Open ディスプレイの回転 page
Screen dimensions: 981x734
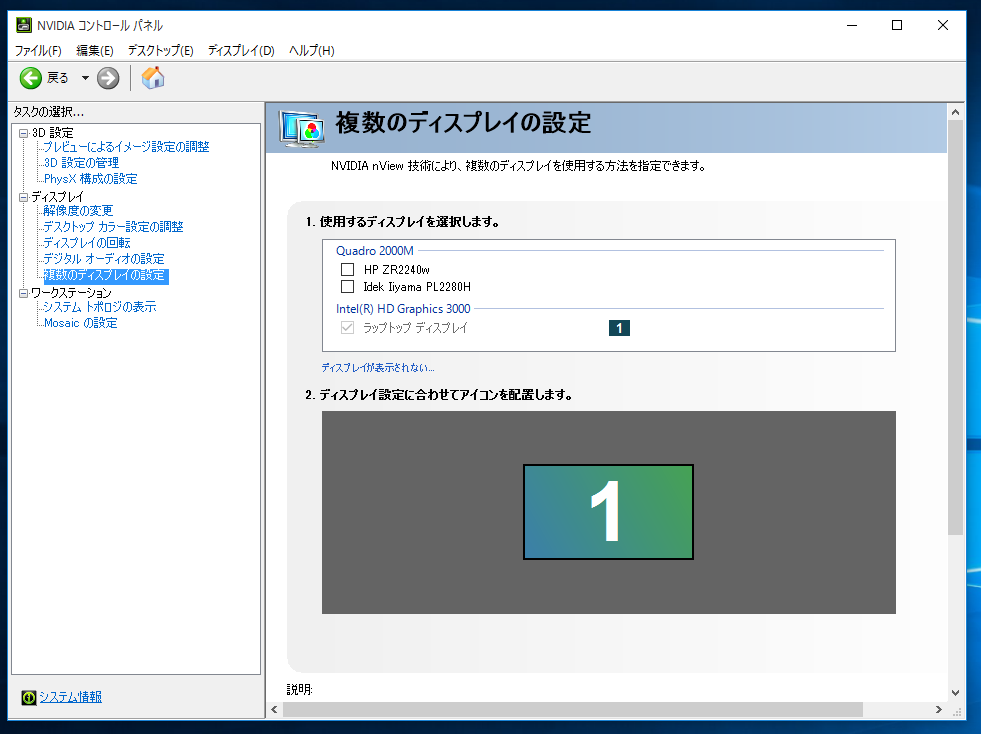87,243
